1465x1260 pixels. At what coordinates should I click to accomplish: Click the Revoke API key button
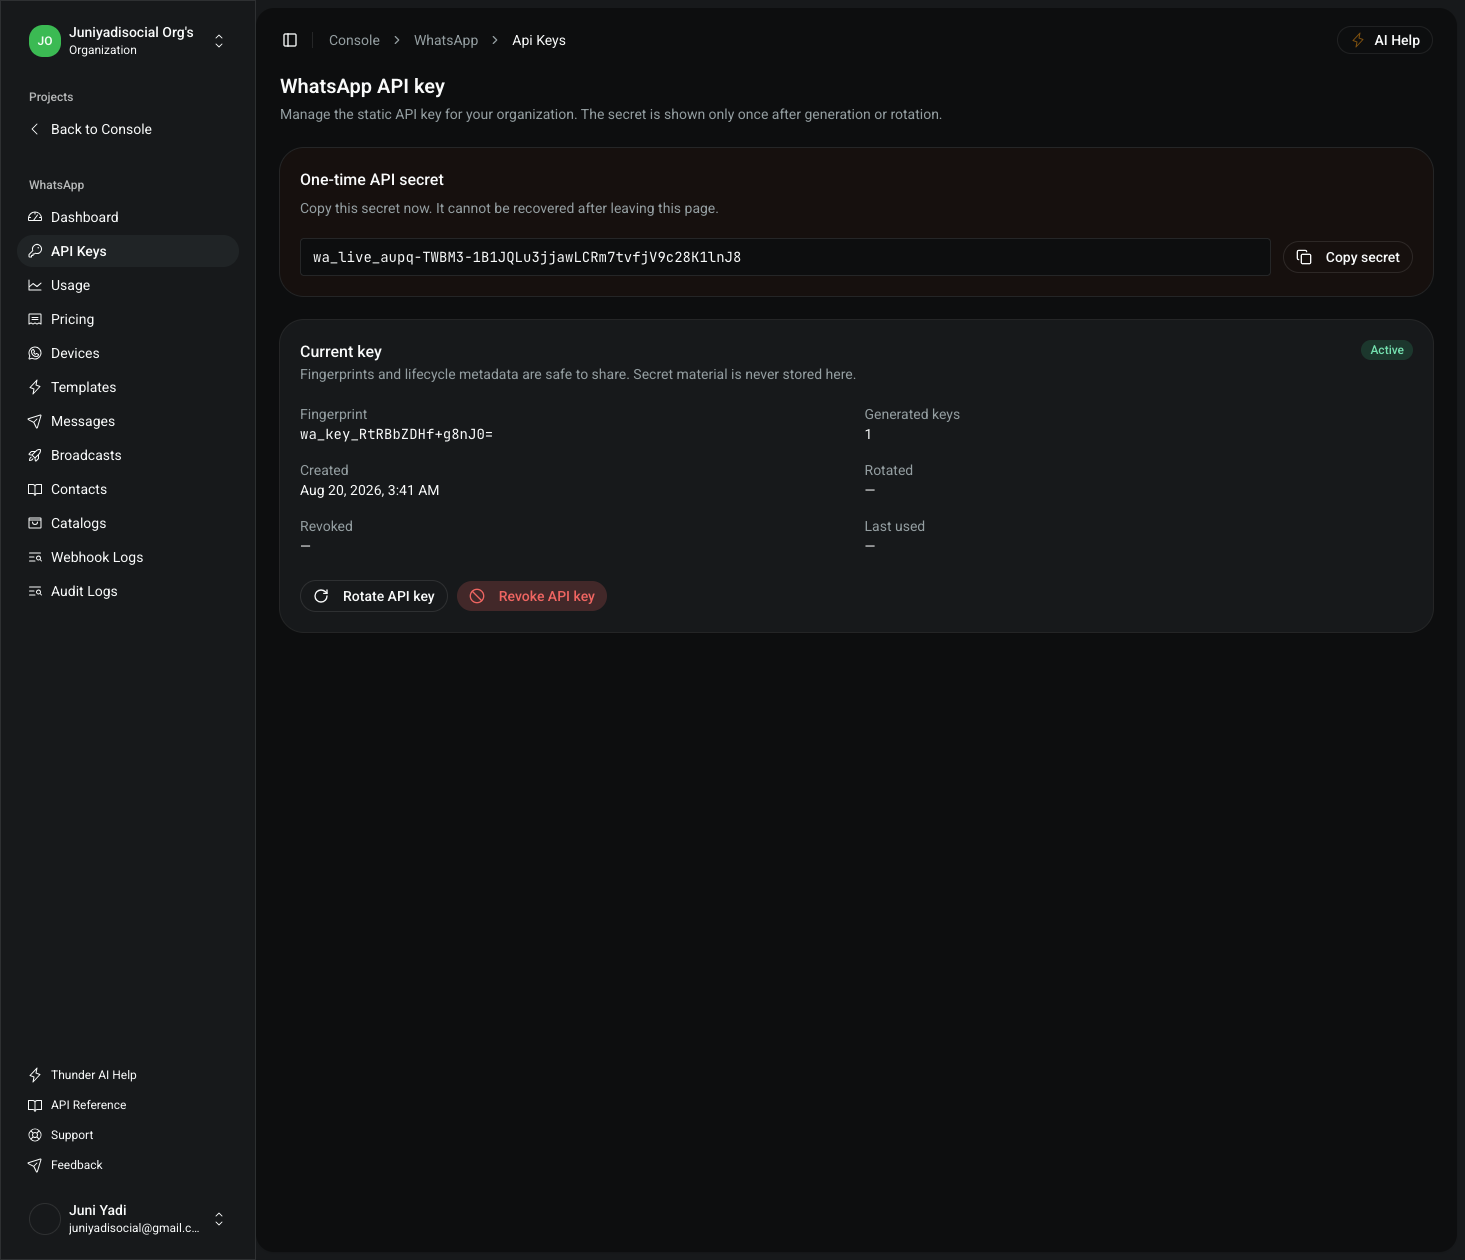coord(532,596)
